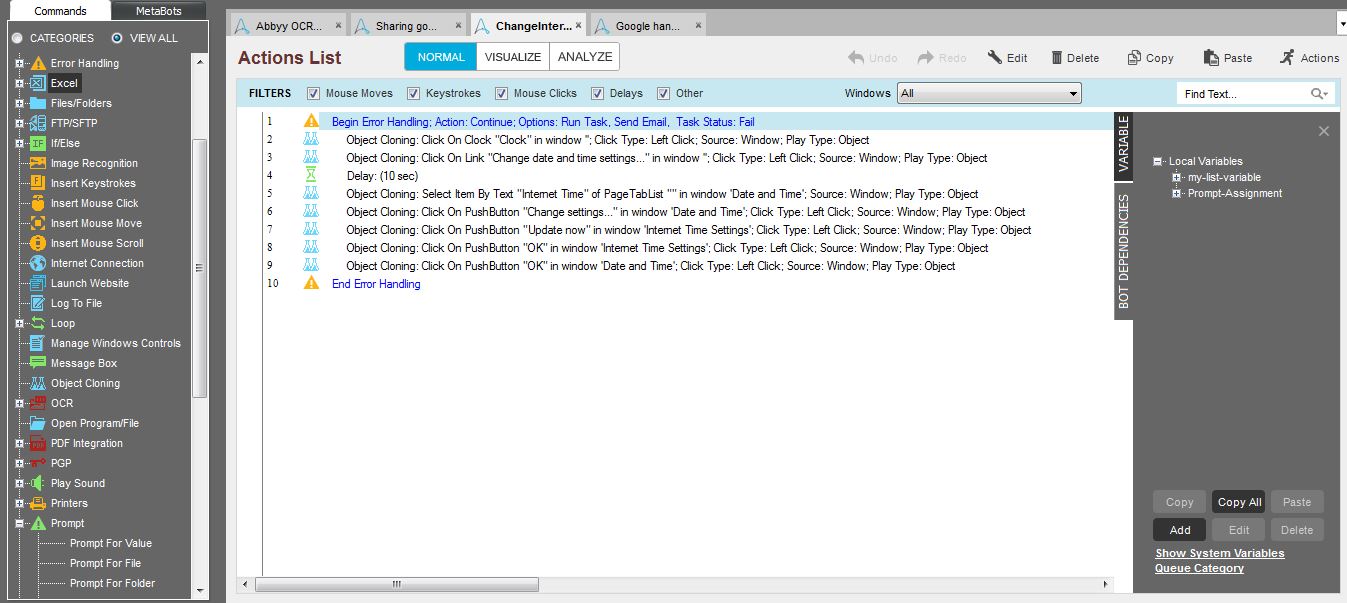Click the Edit wrench icon in toolbar
This screenshot has height=603, width=1347.
[995, 58]
